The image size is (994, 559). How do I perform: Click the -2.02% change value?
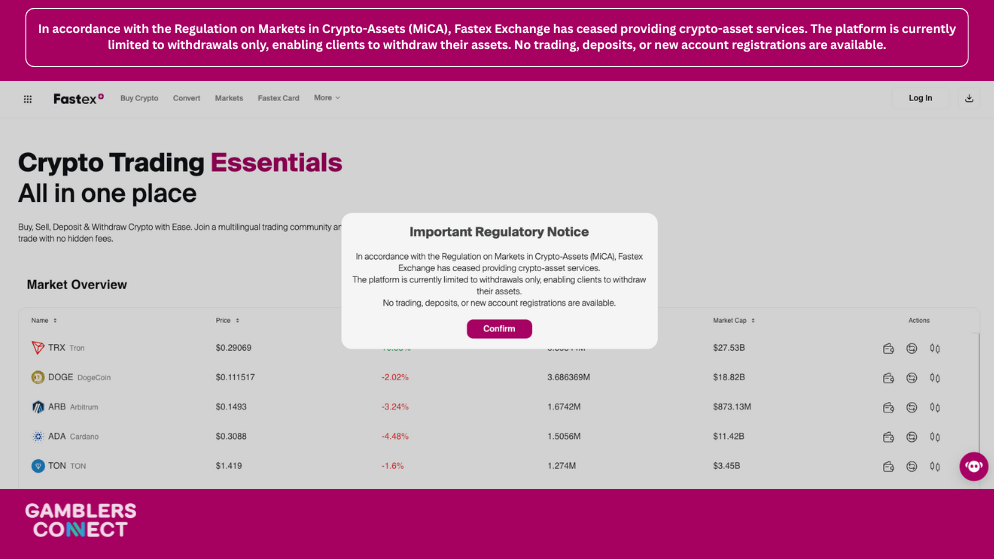click(x=395, y=377)
